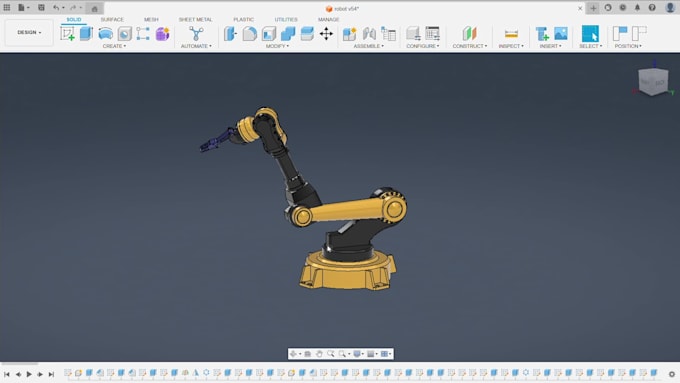Select the Insert Canvas image tool

point(561,34)
